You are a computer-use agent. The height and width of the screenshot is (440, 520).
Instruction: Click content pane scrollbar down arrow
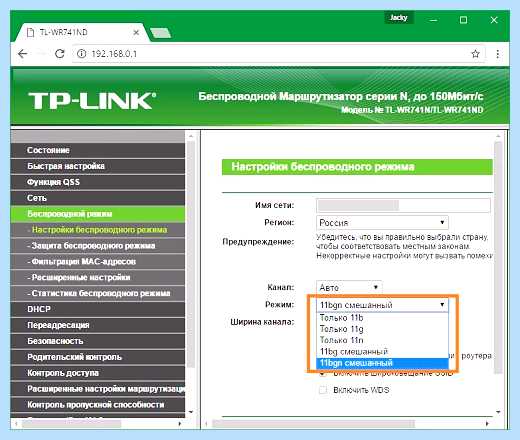498,412
